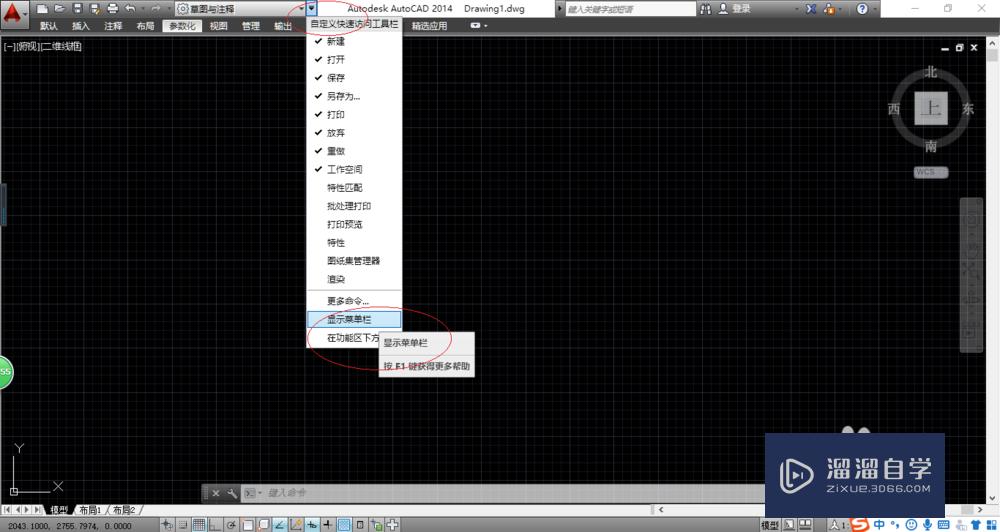Expand the search box arrow left of input
The image size is (1000, 532).
(x=560, y=9)
